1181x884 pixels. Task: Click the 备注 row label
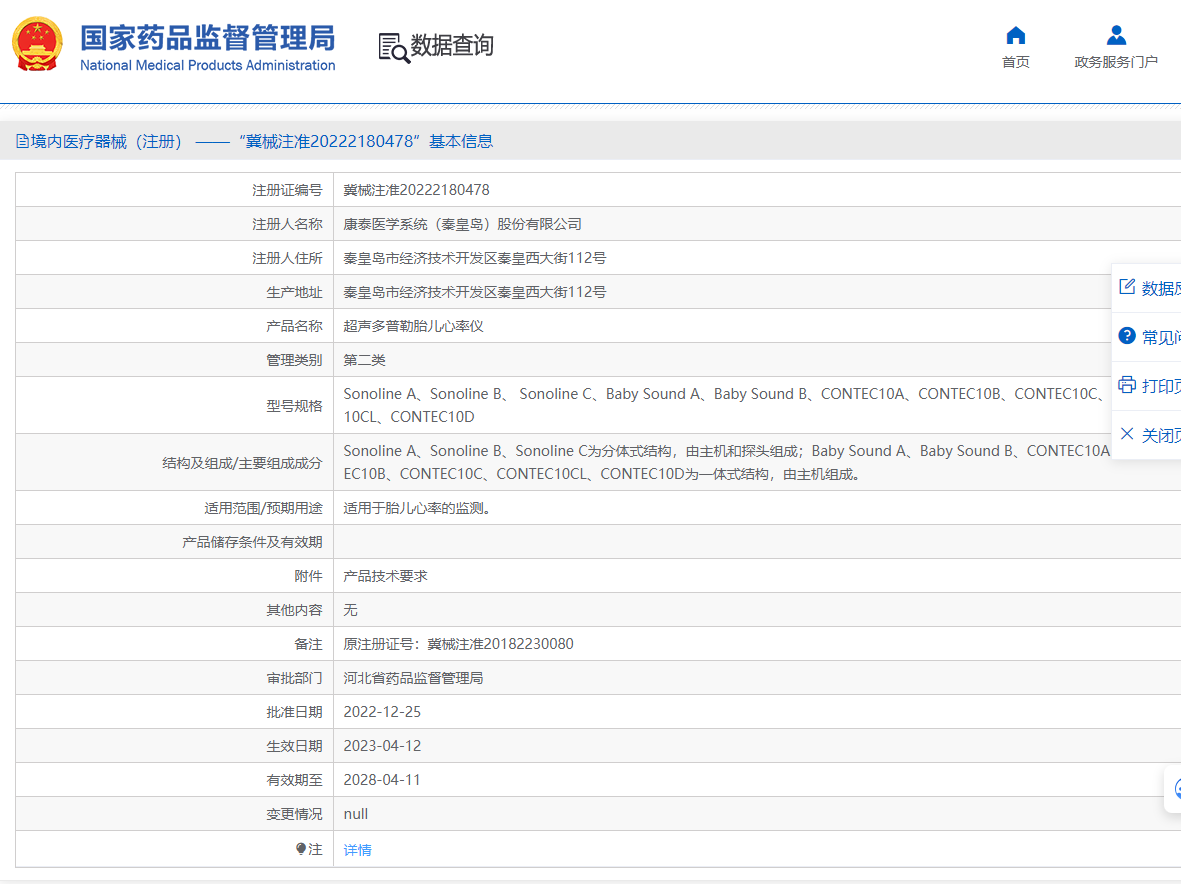point(308,644)
